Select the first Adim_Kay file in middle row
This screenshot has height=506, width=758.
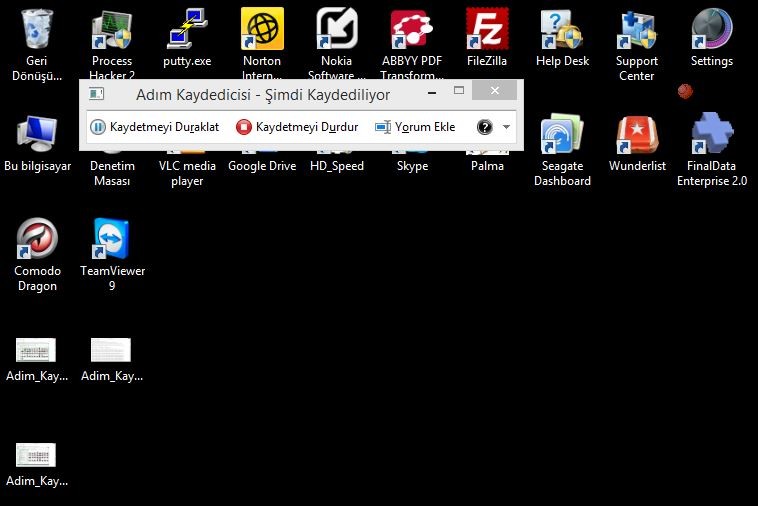[36, 350]
